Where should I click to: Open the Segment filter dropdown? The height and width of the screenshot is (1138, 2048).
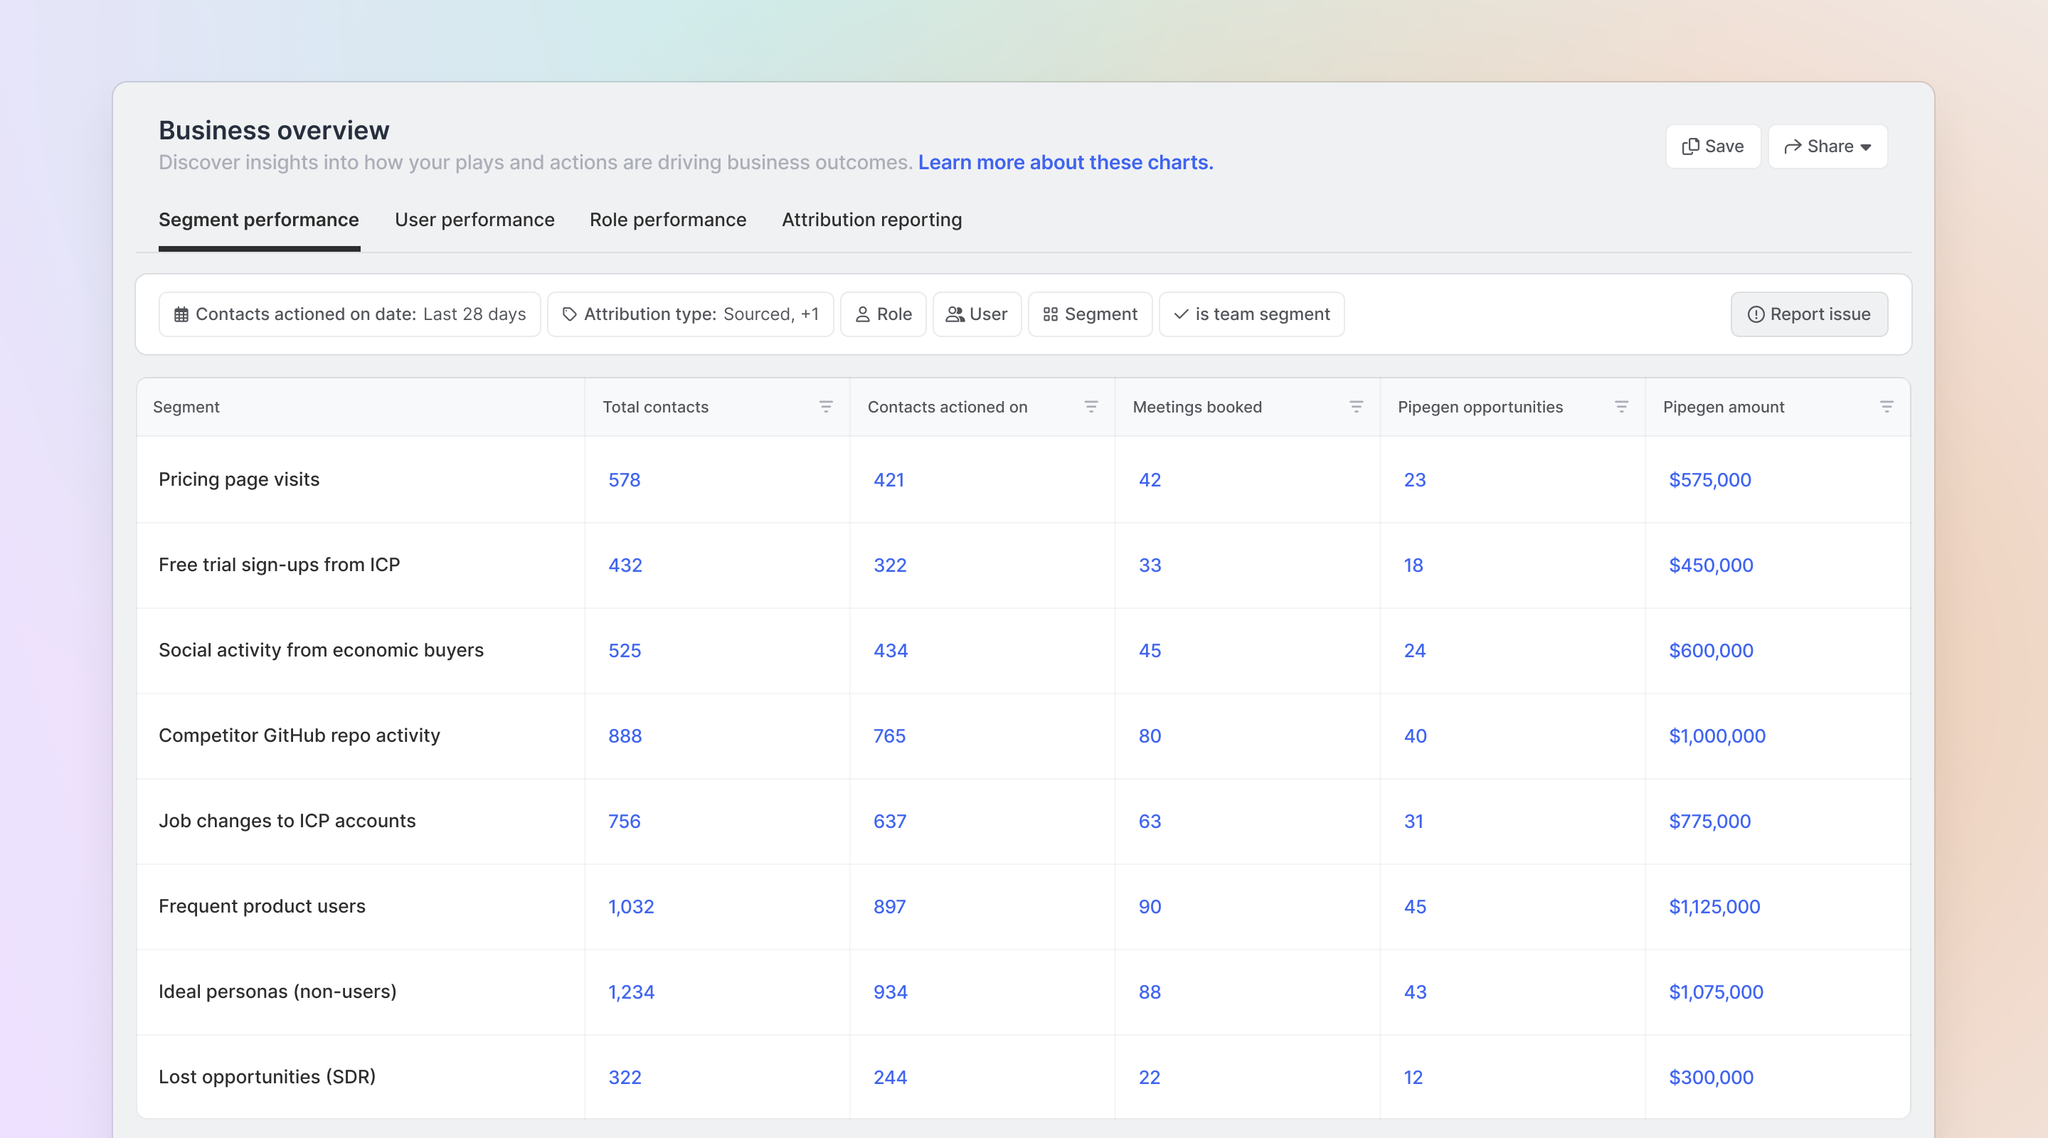pos(1089,315)
